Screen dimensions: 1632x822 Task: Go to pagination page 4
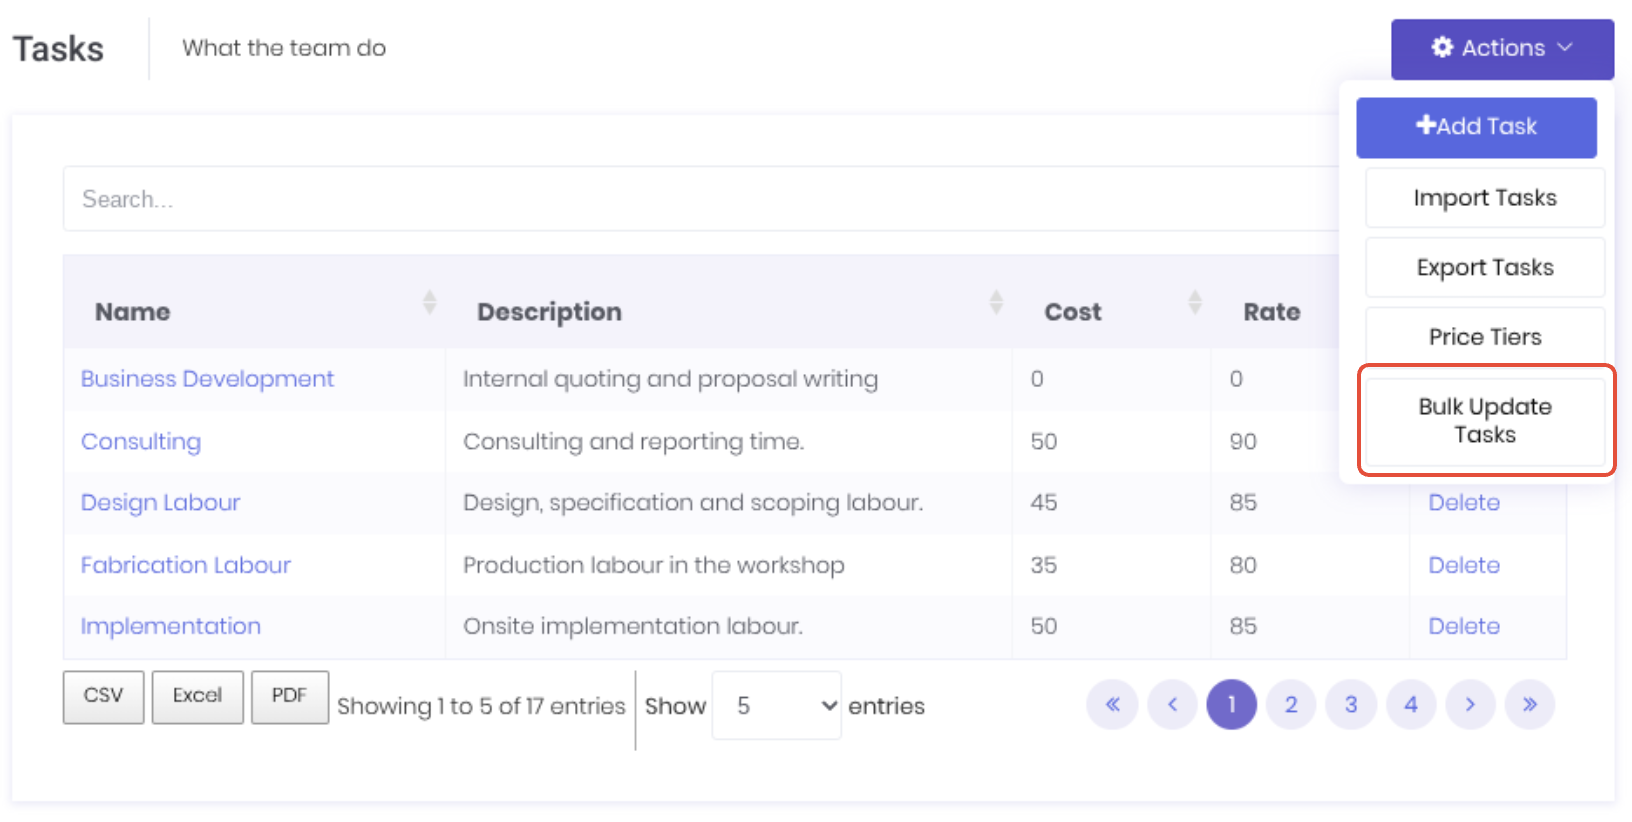1411,705
